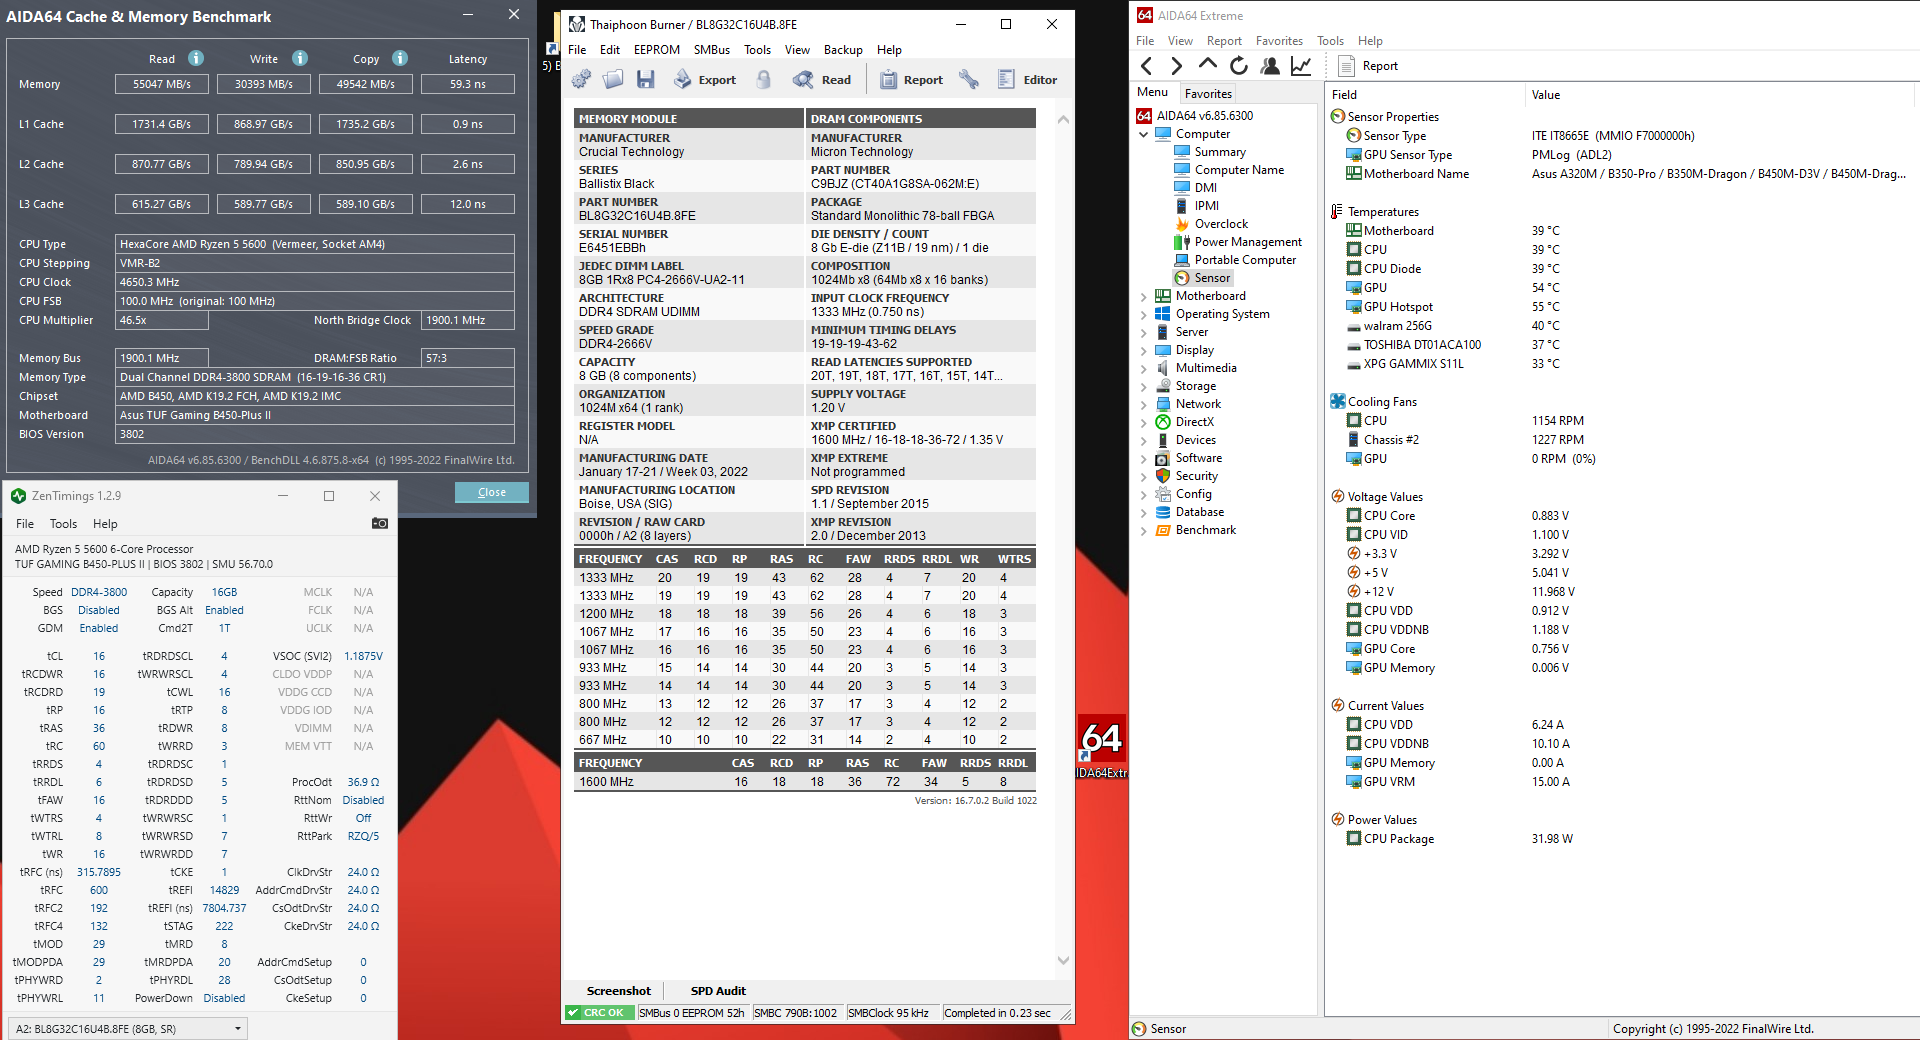Click the CRC OK status indicator
The image size is (1924, 1040).
tap(598, 1013)
